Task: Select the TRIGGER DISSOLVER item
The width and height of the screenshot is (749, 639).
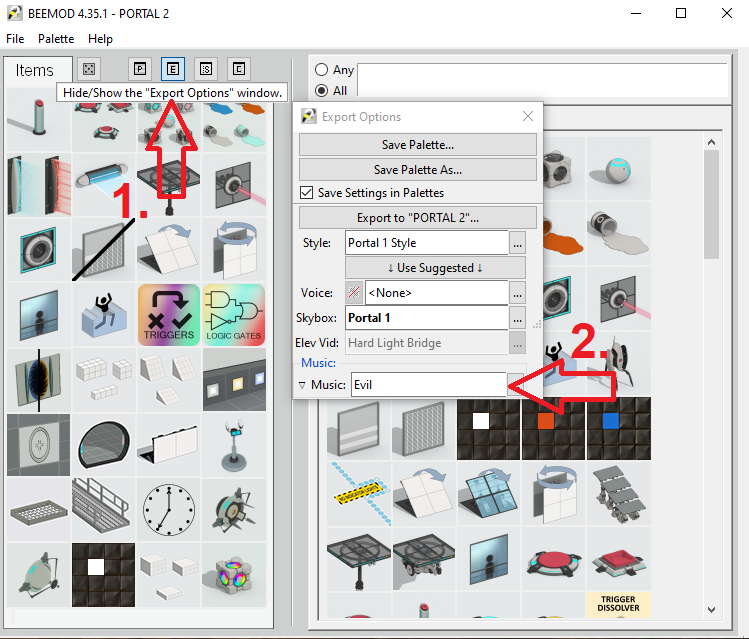Action: (619, 605)
